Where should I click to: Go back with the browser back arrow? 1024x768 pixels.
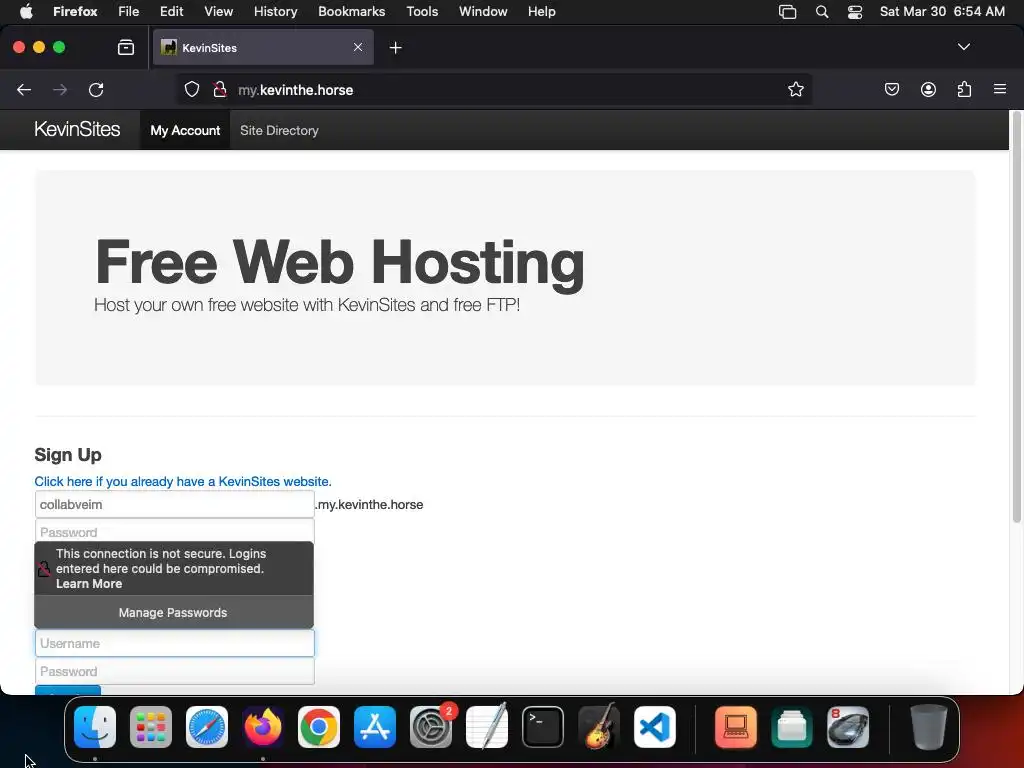point(24,89)
